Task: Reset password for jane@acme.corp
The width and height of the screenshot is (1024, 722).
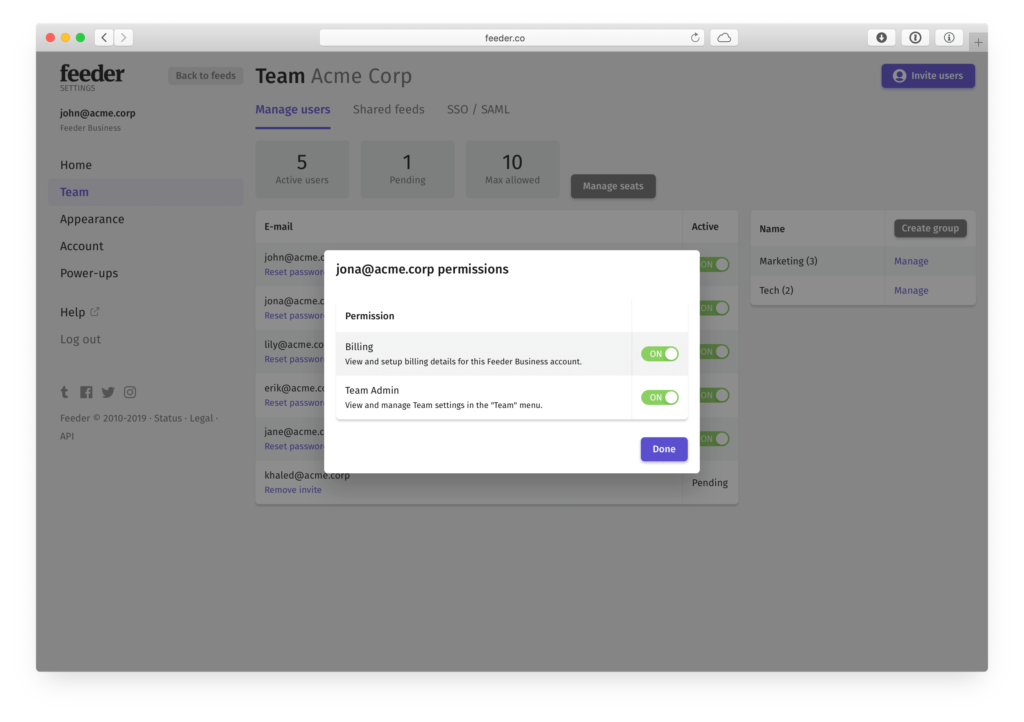Action: point(294,447)
